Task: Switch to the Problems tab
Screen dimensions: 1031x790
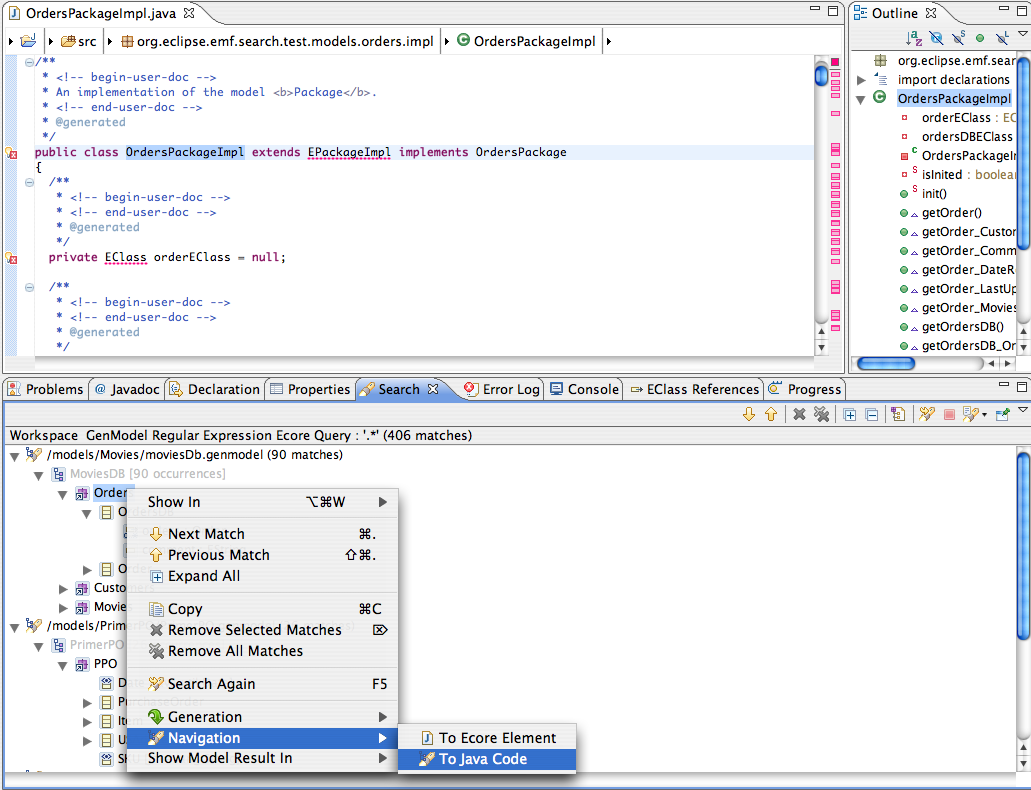Action: click(x=46, y=389)
